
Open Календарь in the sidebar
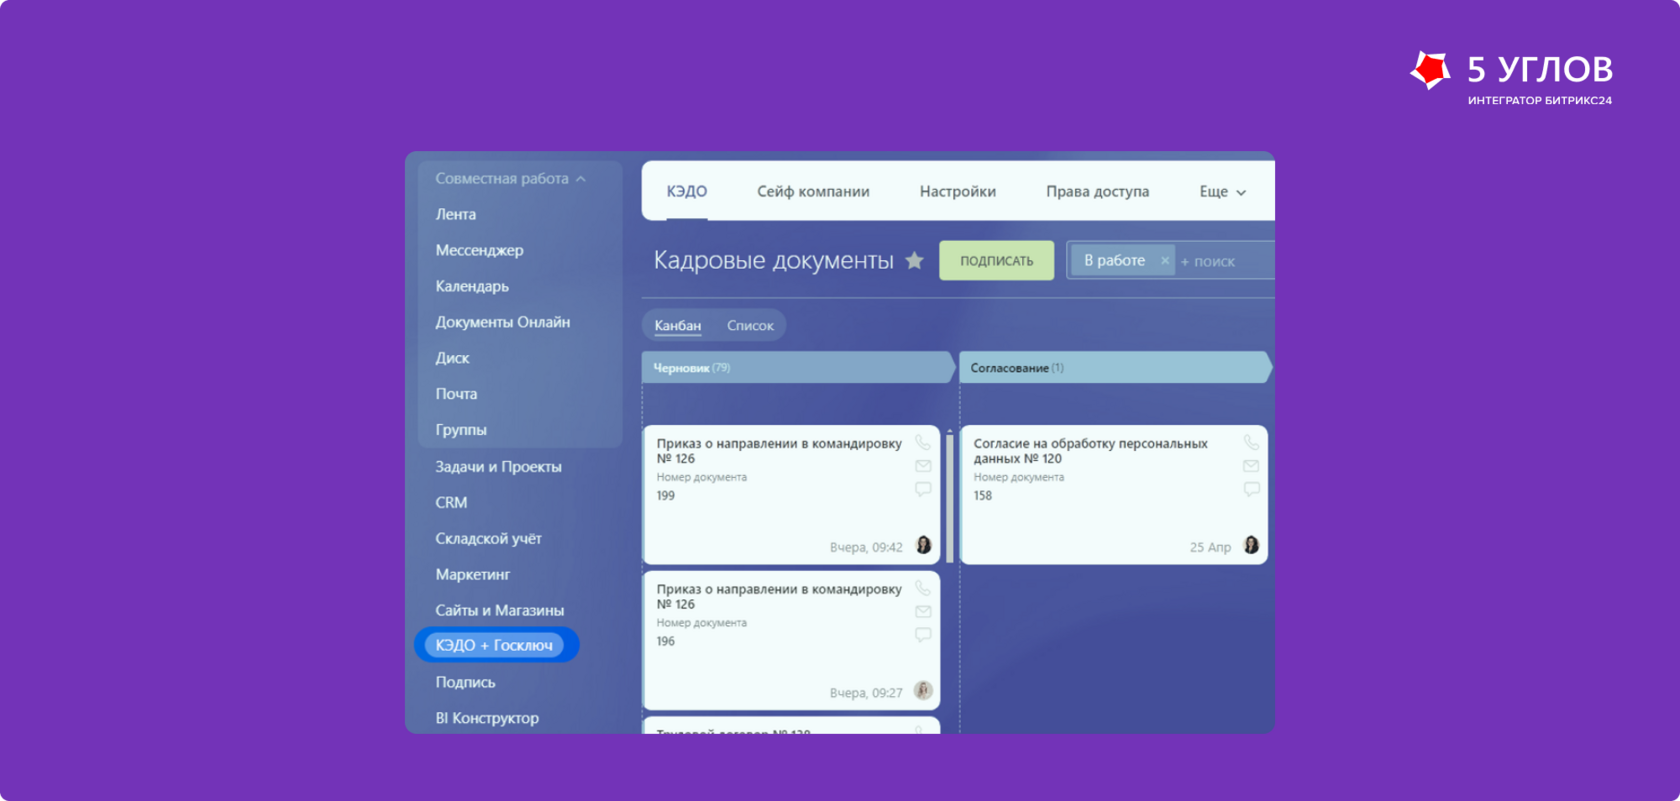coord(472,286)
